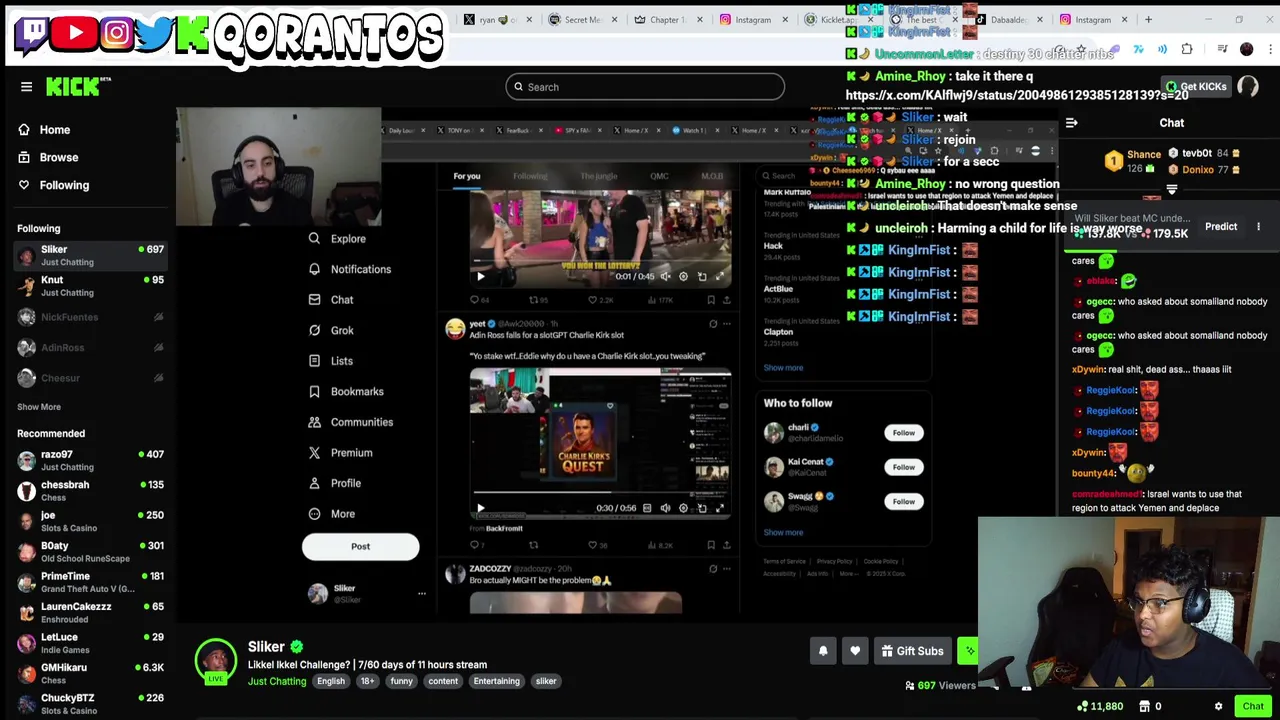Like the yeet post heart icon

point(593,545)
